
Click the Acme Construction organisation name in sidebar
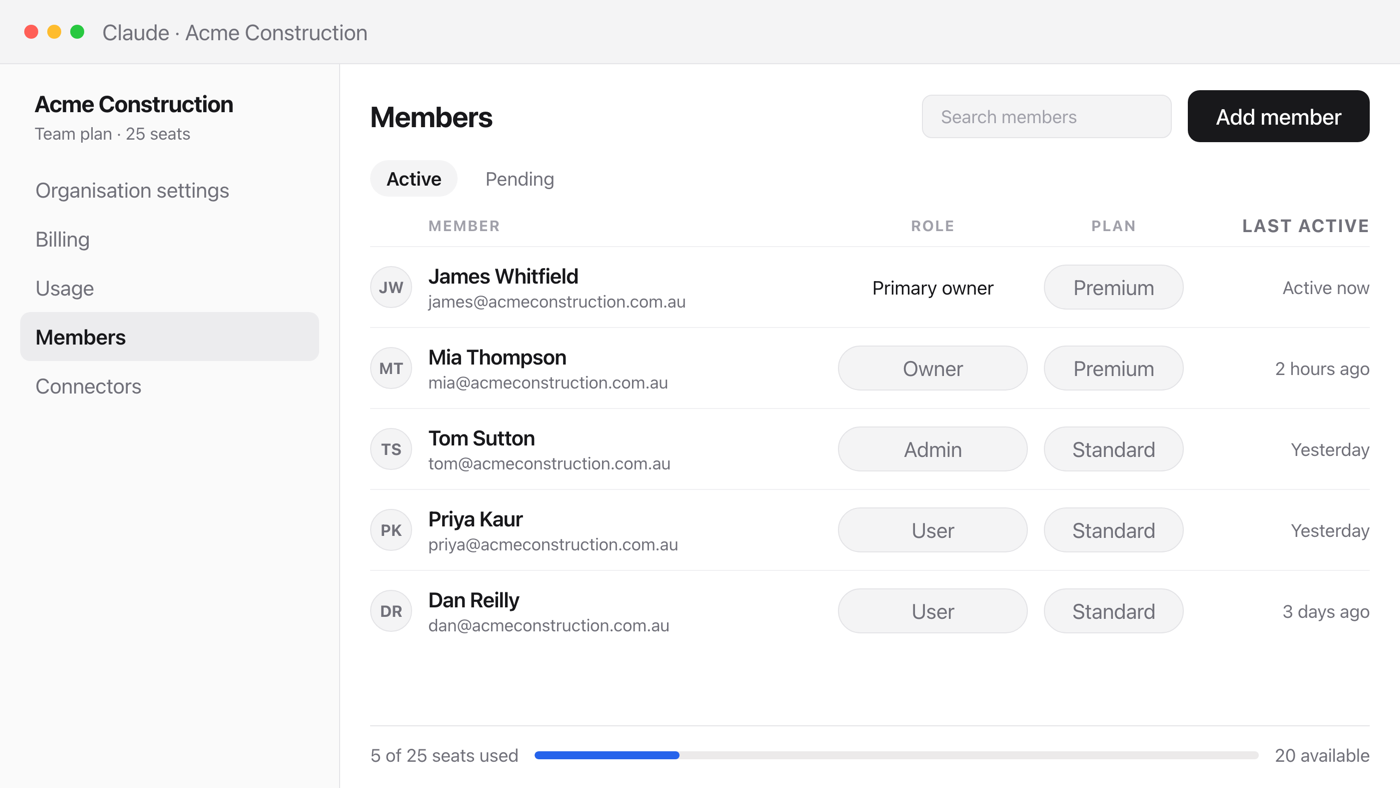(134, 104)
